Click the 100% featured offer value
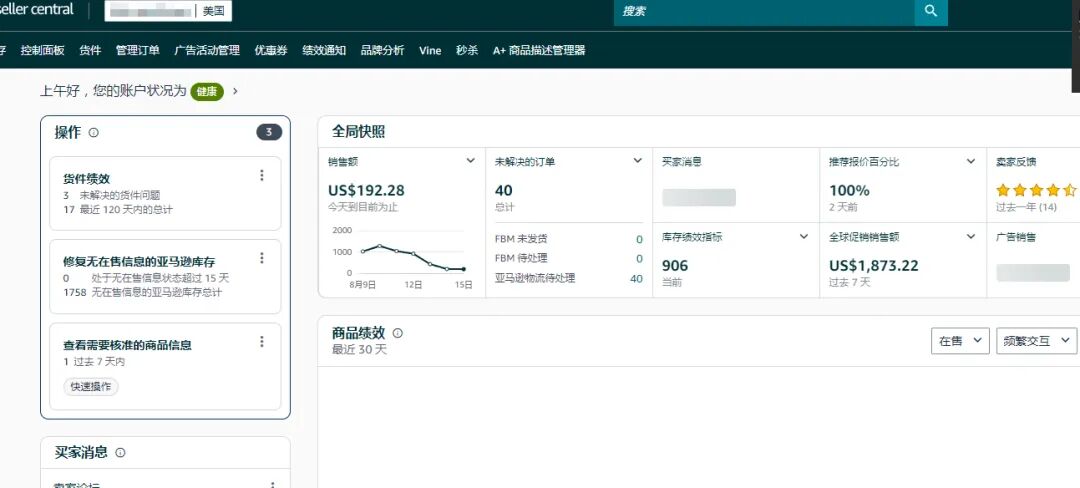The height and width of the screenshot is (488, 1080). click(x=849, y=191)
